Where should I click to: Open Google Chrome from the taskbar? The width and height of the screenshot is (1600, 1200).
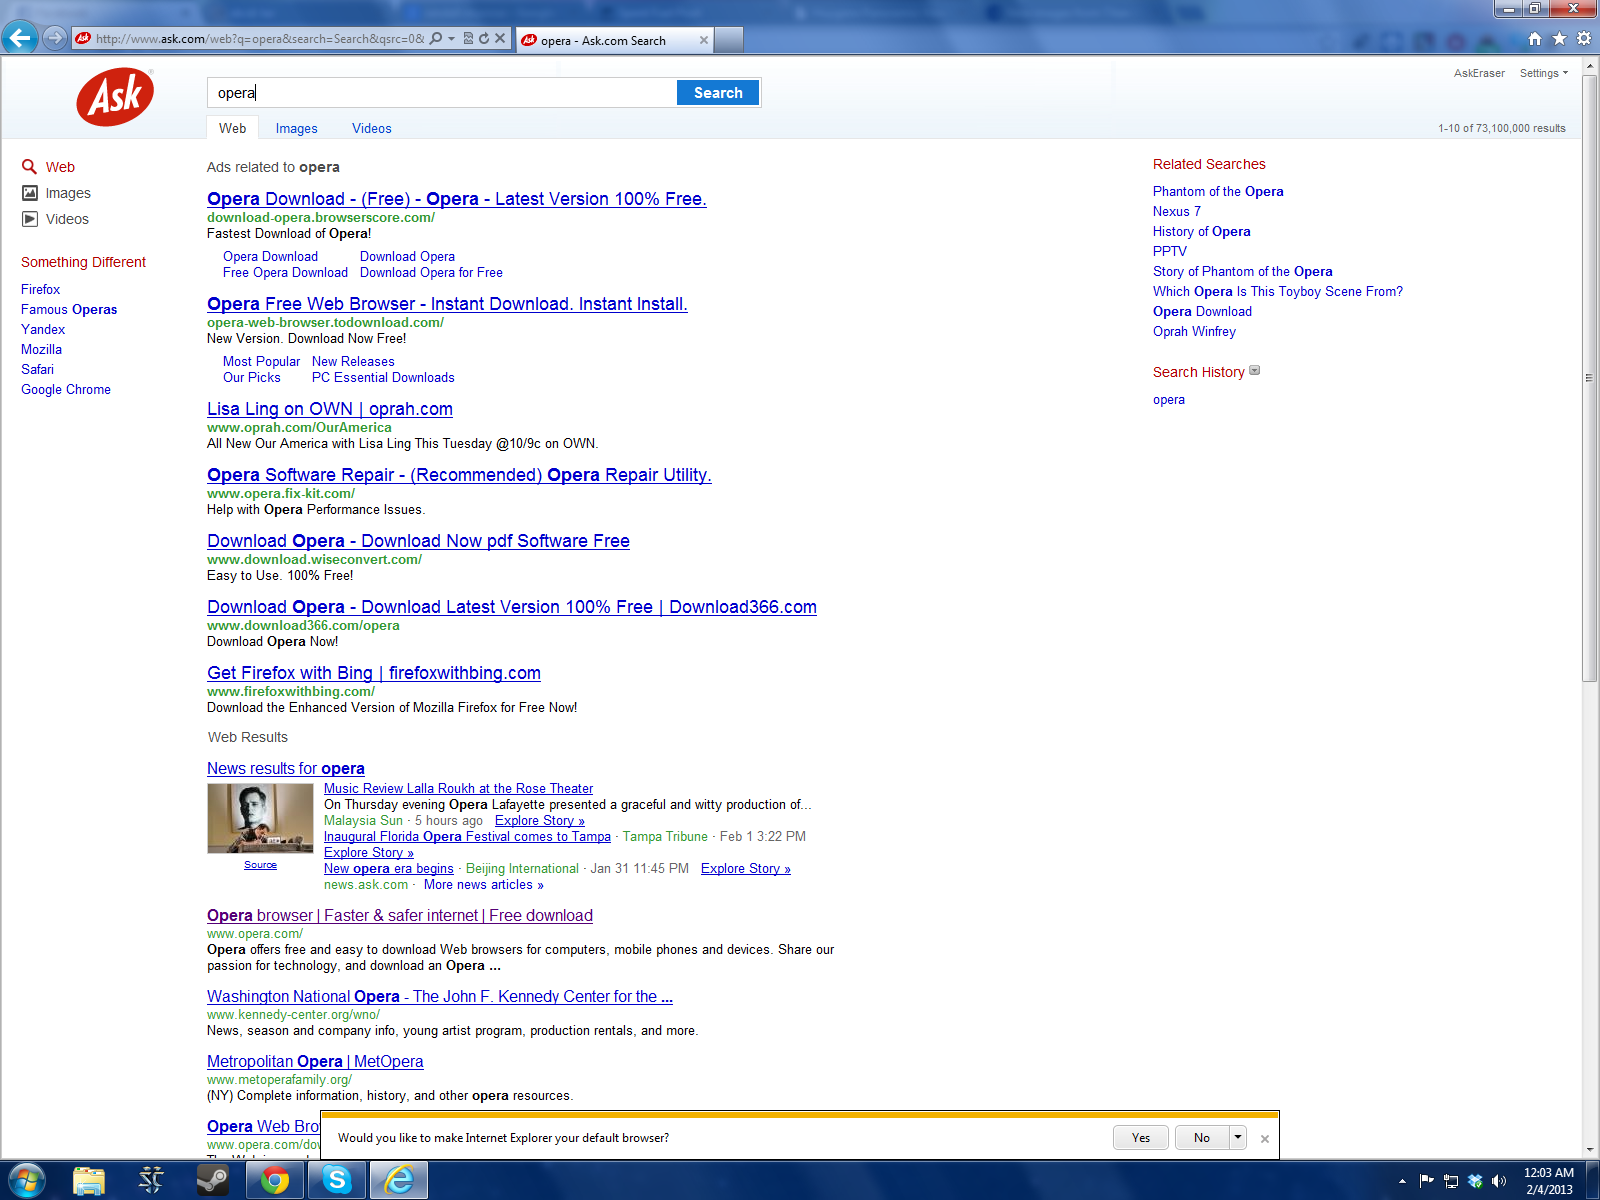click(x=275, y=1181)
